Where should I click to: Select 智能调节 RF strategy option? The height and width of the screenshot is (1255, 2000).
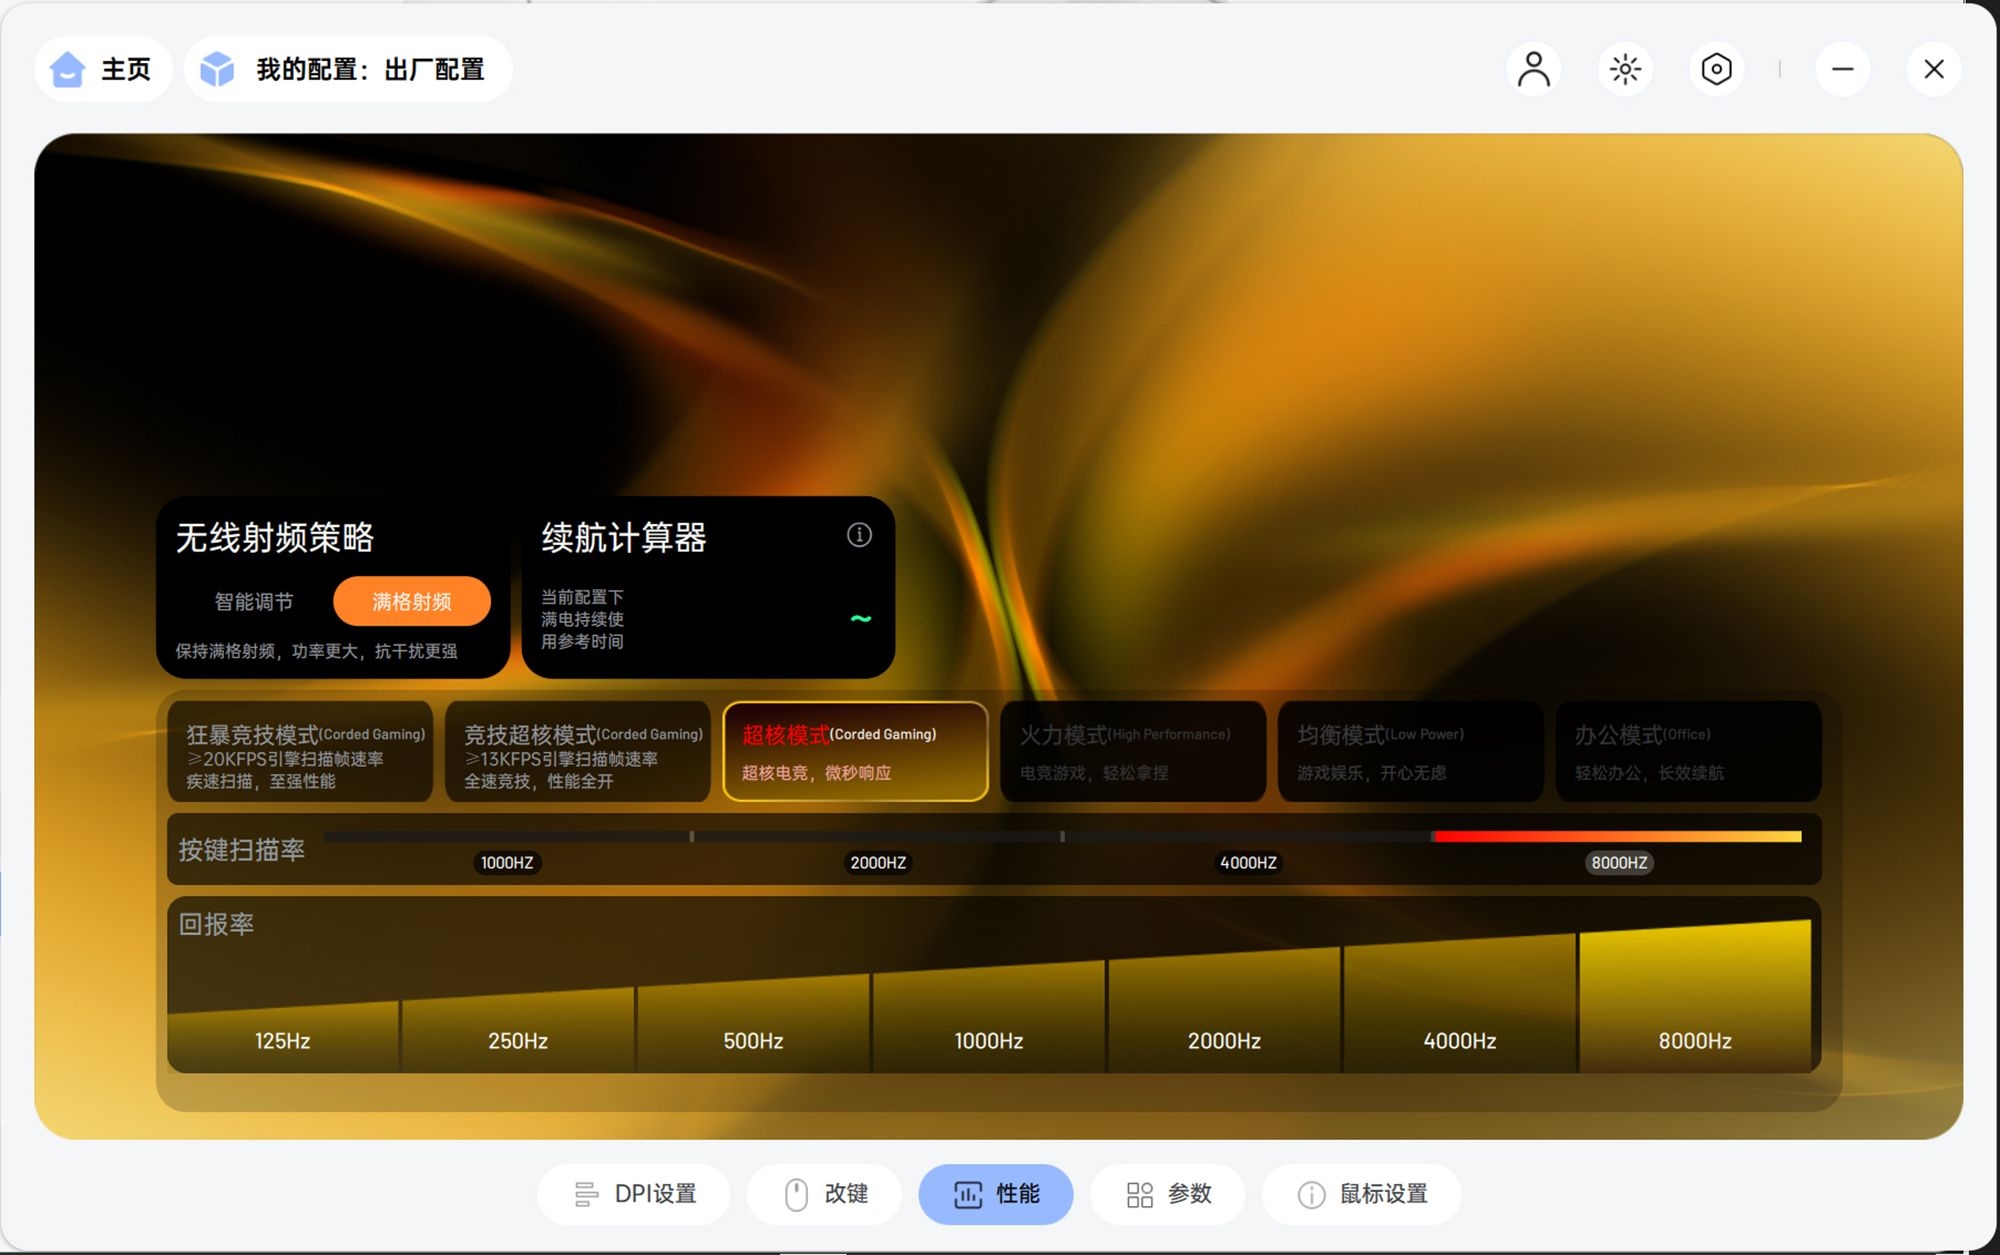coord(254,601)
